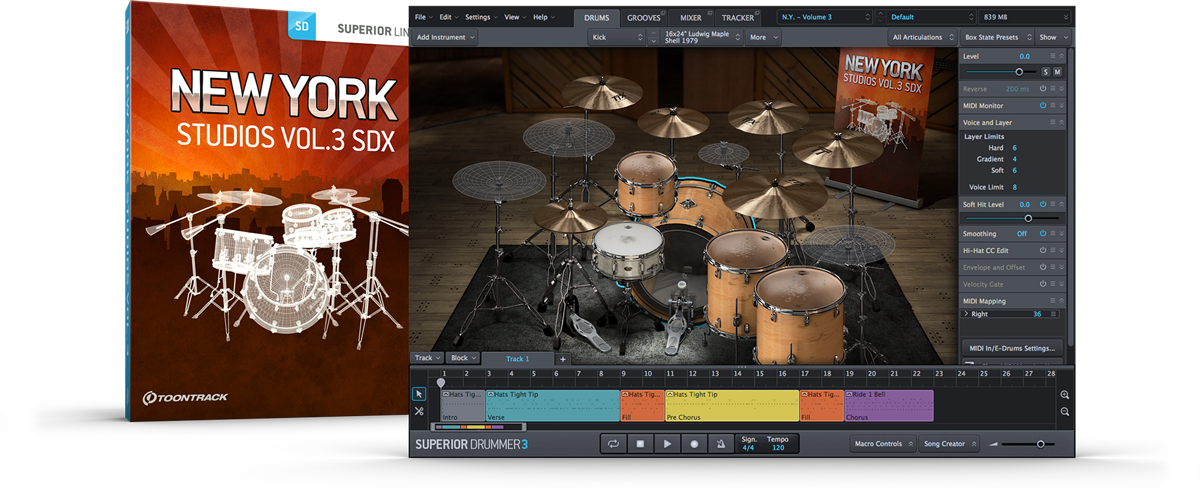Toggle the metronome icon
The image size is (1200, 493).
720,444
